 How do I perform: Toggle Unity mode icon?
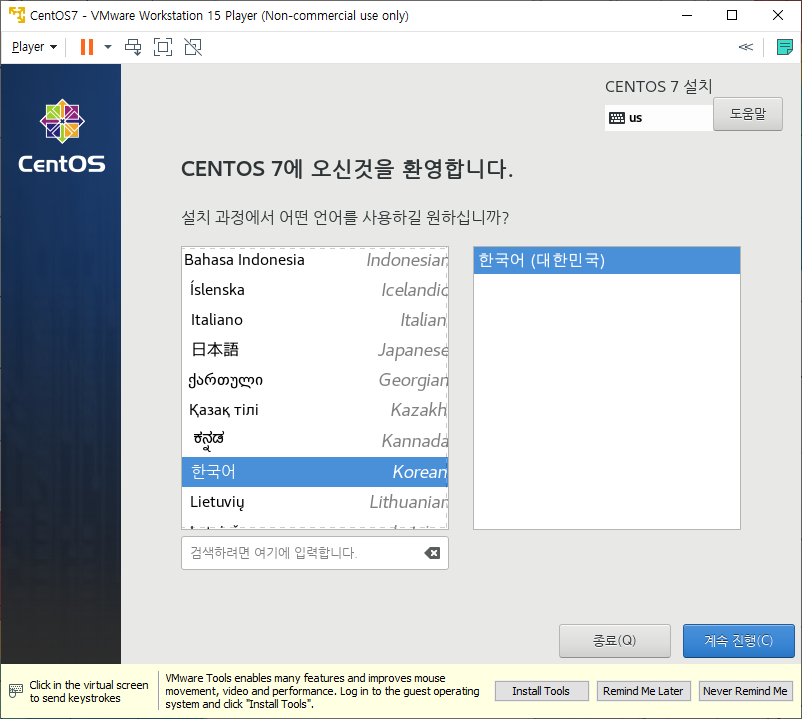click(193, 47)
